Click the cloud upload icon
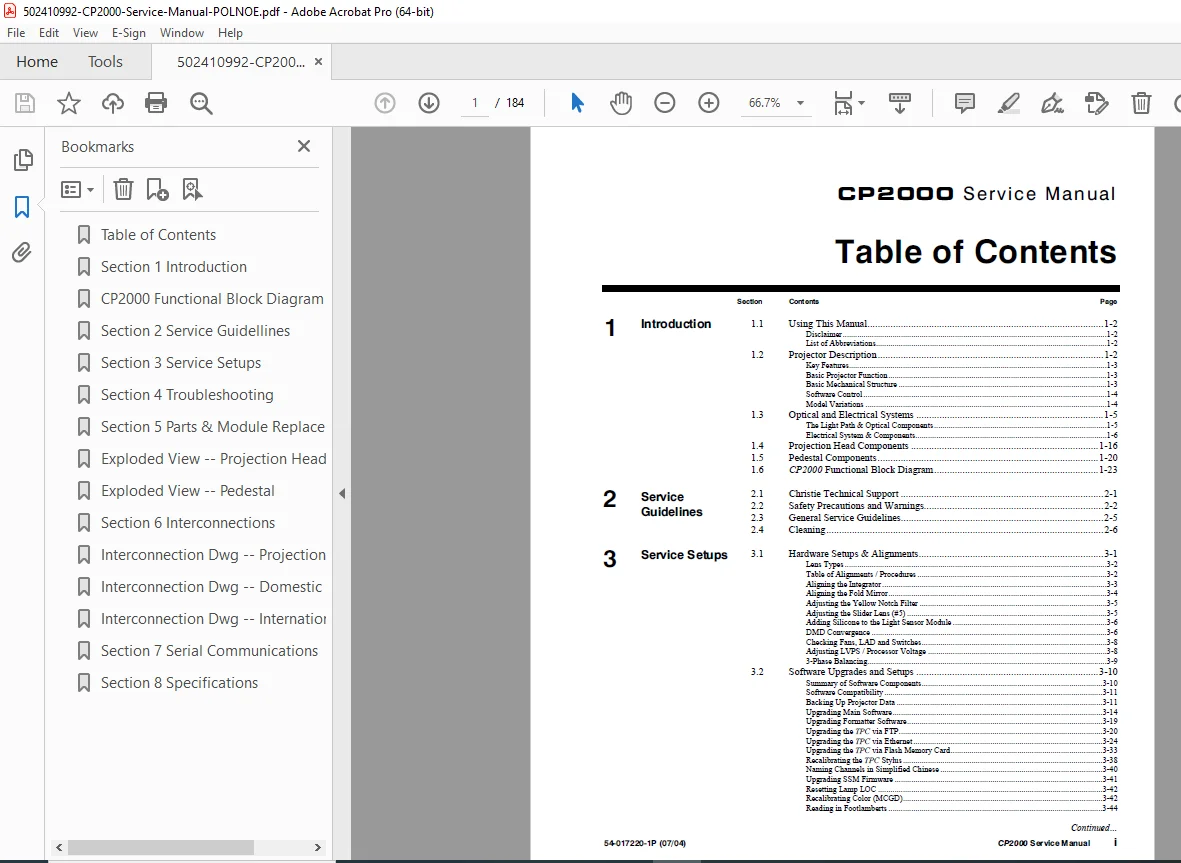 [x=113, y=102]
